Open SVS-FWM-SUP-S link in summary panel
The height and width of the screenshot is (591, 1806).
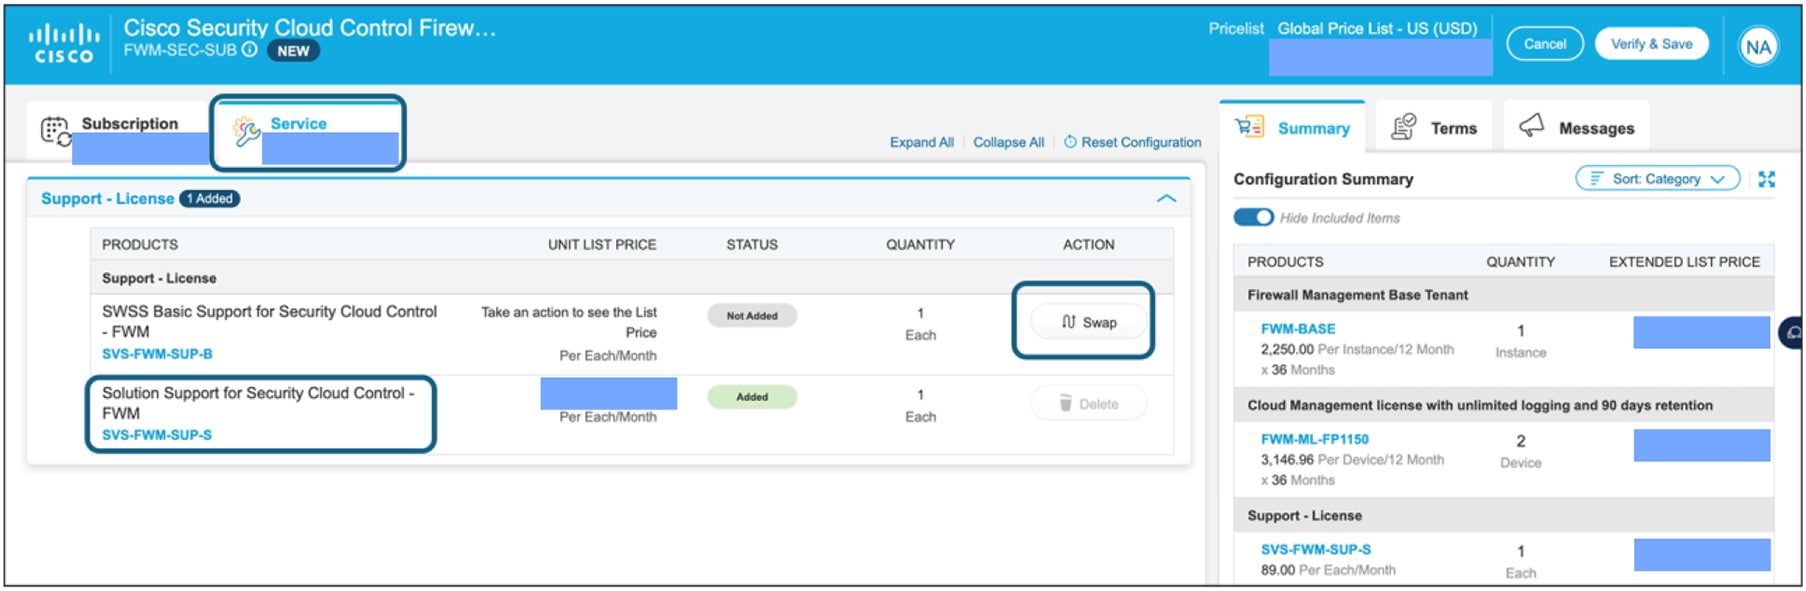coord(1315,550)
